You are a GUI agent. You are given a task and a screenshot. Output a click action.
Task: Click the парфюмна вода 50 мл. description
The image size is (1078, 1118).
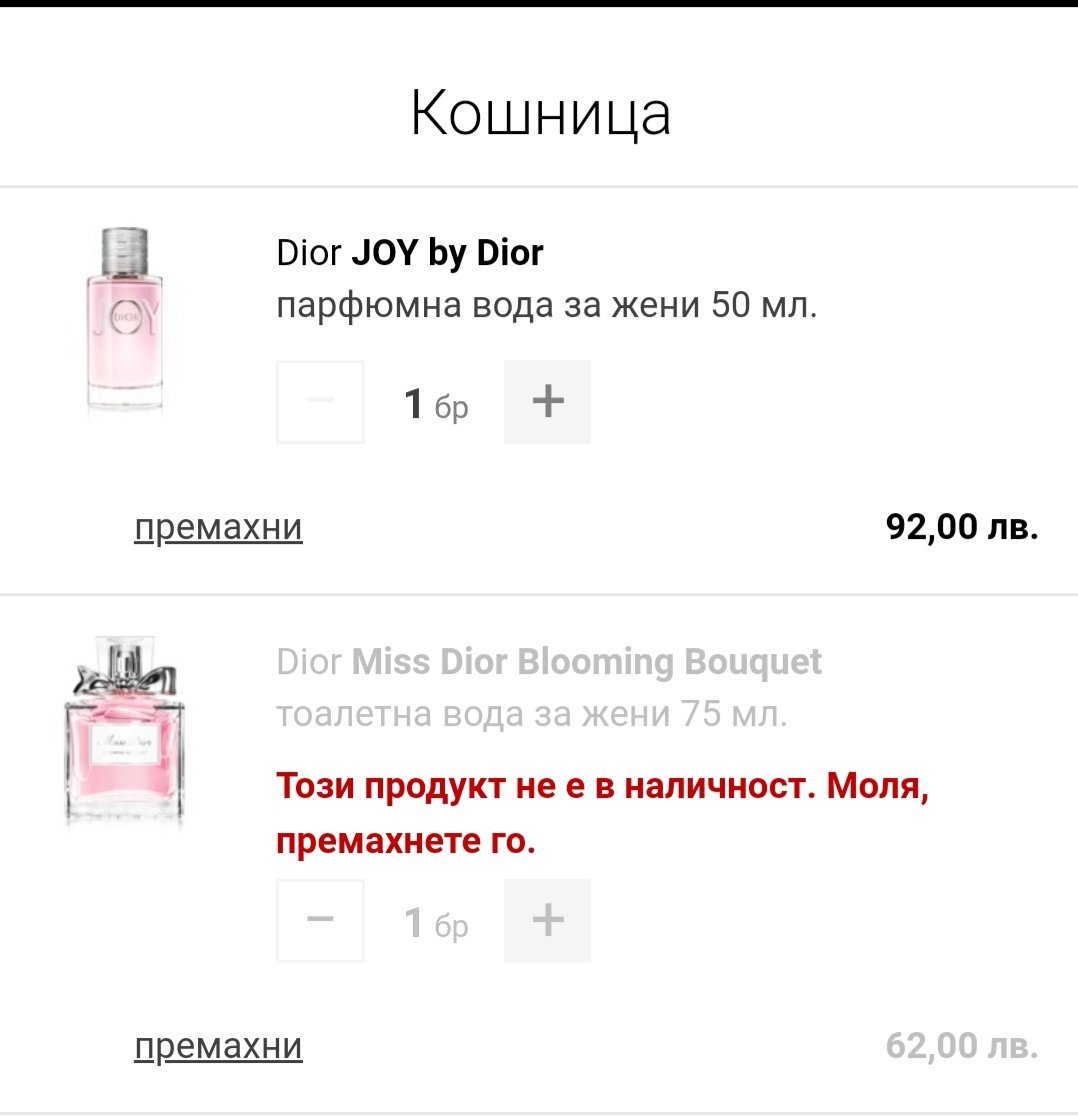coord(547,305)
